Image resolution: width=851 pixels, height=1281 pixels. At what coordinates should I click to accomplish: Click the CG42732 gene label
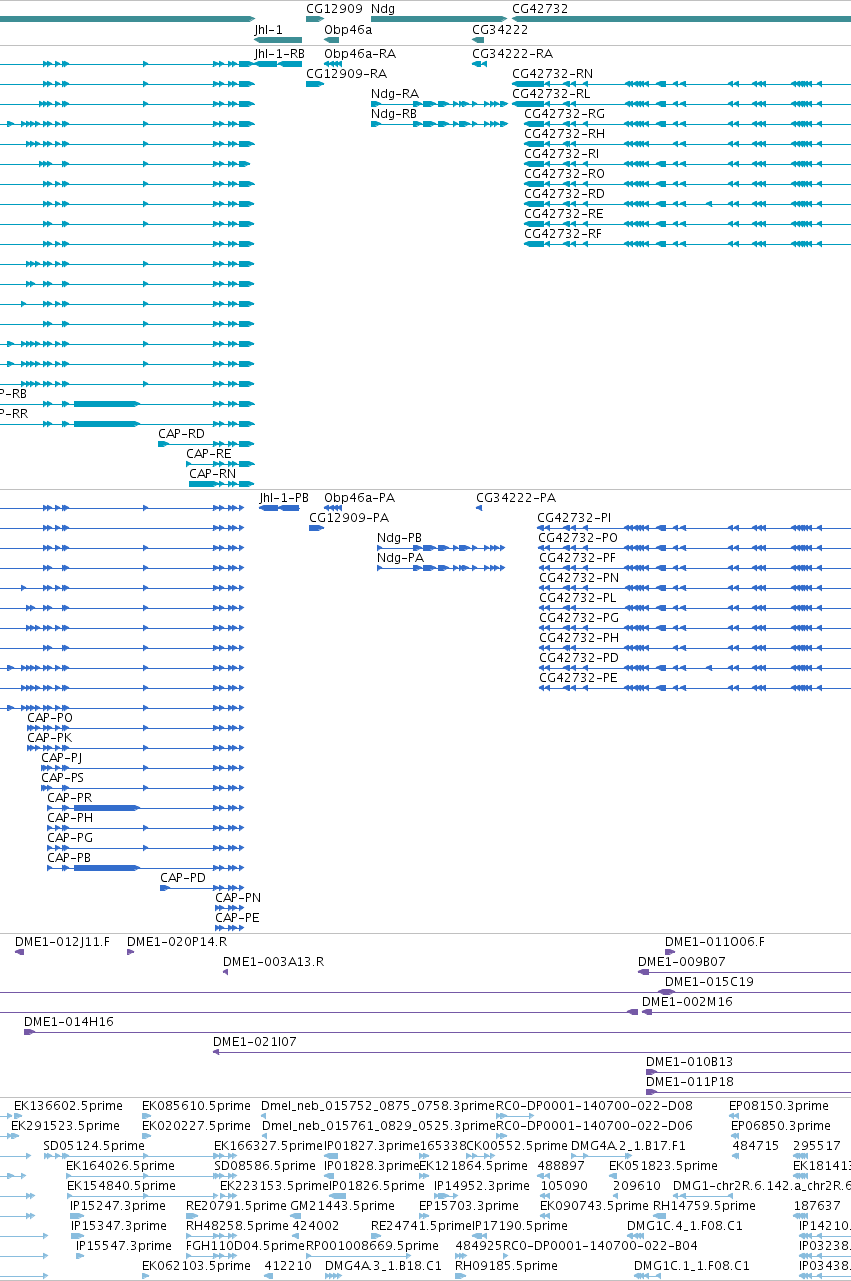pos(540,8)
